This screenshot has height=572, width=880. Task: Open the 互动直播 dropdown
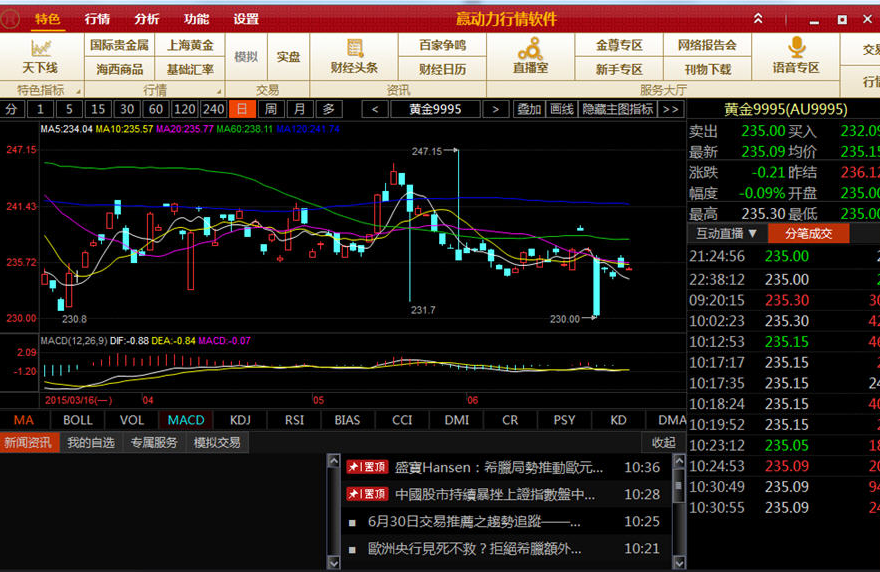point(727,234)
